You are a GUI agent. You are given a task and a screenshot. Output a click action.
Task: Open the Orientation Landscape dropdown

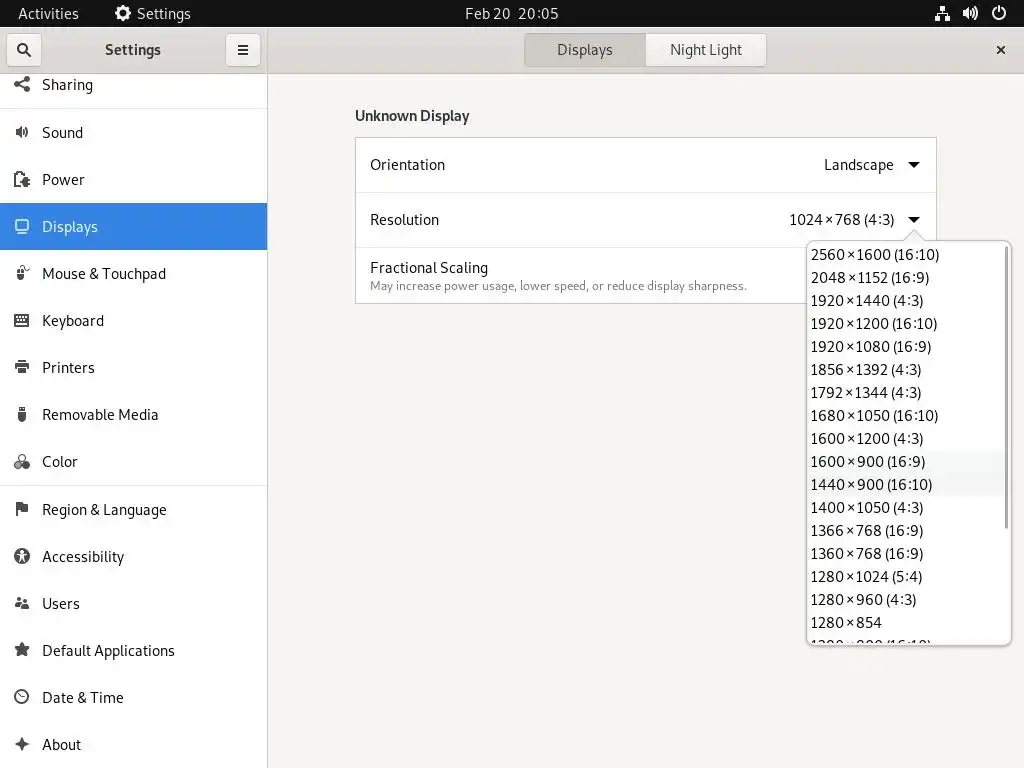(872, 165)
